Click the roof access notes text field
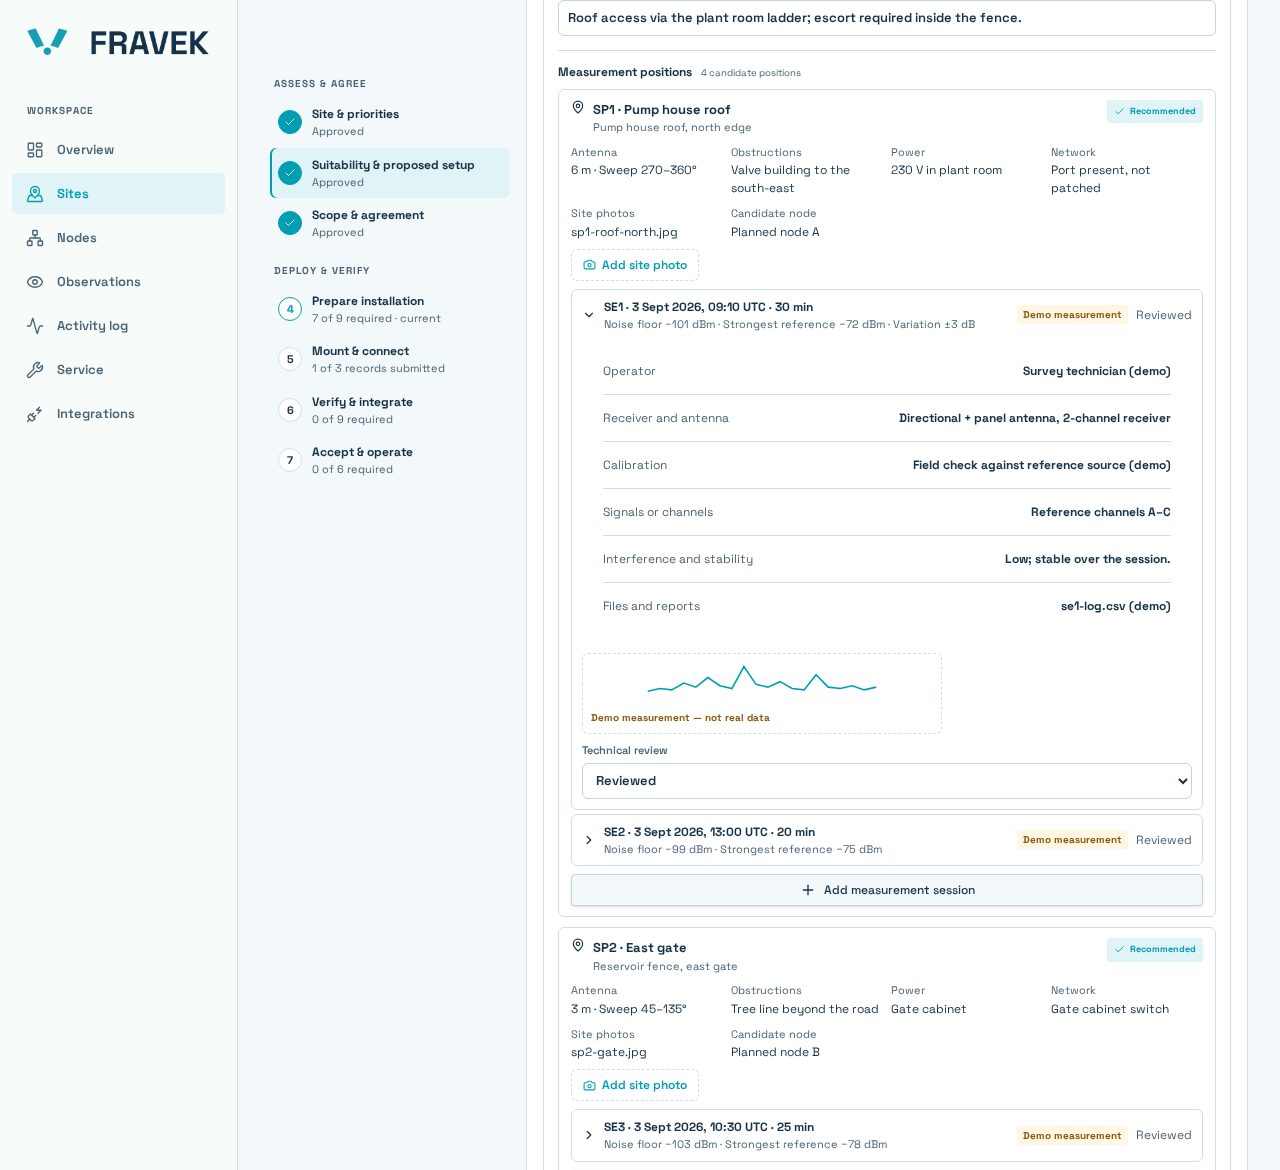Image resolution: width=1280 pixels, height=1170 pixels. 887,18
